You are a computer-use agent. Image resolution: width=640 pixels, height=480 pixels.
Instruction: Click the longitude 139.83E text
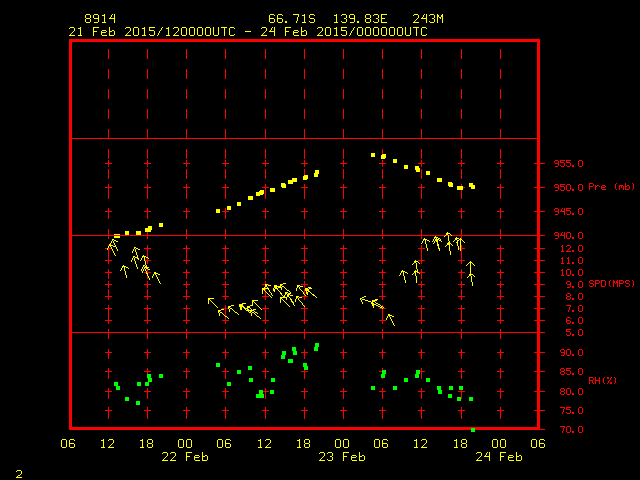[362, 19]
